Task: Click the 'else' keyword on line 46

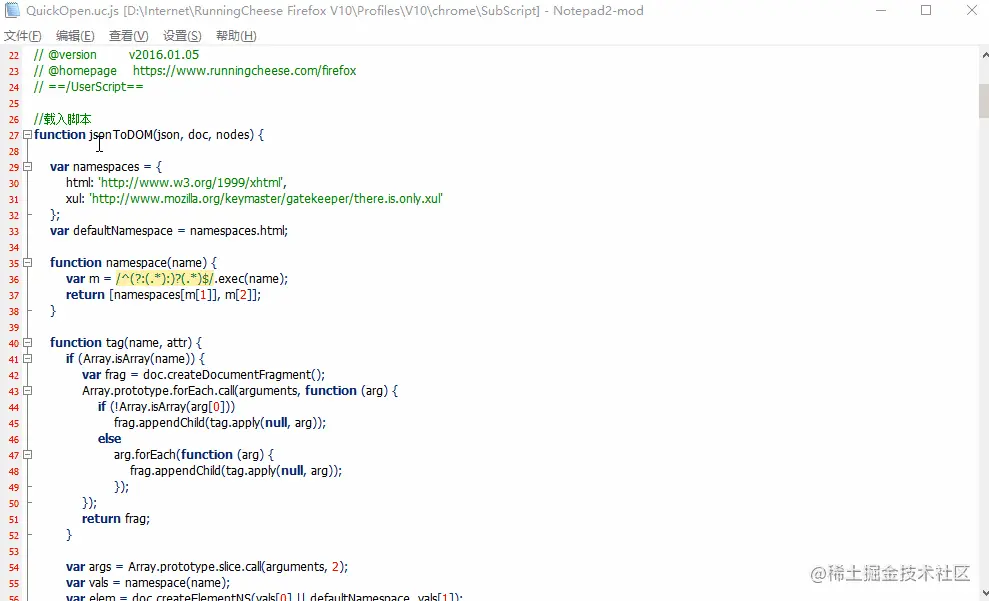Action: [x=110, y=439]
